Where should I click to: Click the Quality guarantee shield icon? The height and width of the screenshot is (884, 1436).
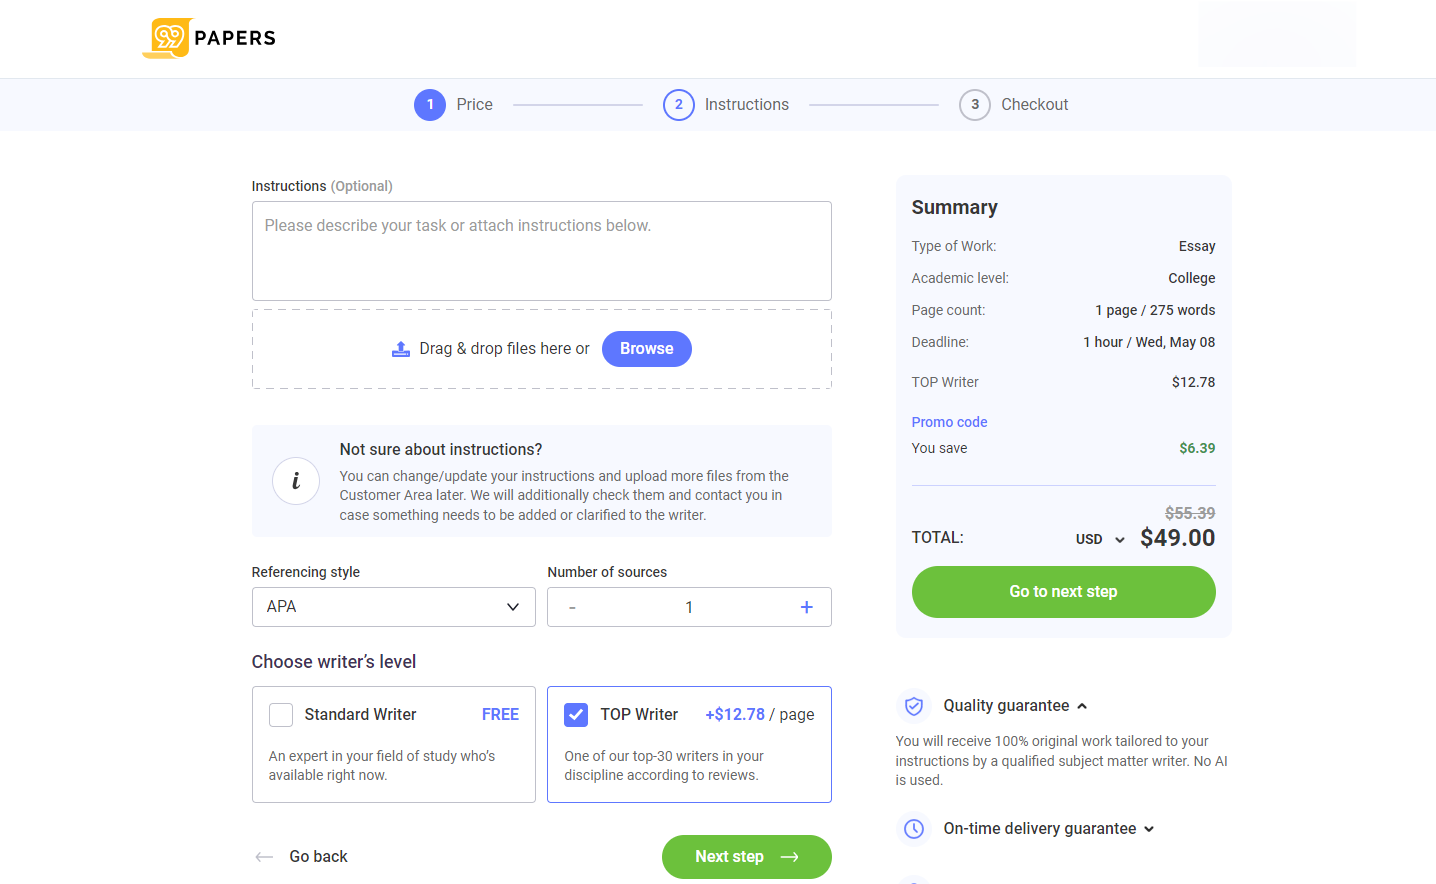[x=913, y=706]
